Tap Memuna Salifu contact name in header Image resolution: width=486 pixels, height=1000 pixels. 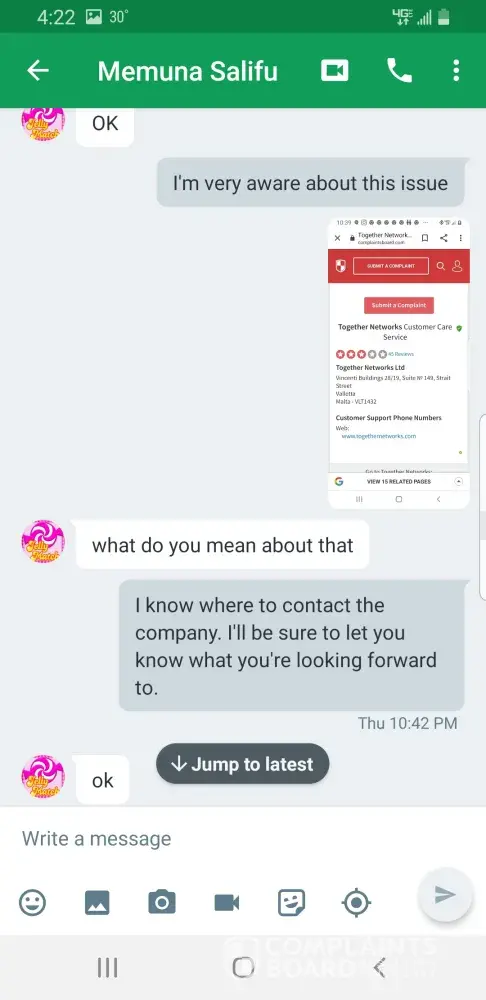coord(188,71)
